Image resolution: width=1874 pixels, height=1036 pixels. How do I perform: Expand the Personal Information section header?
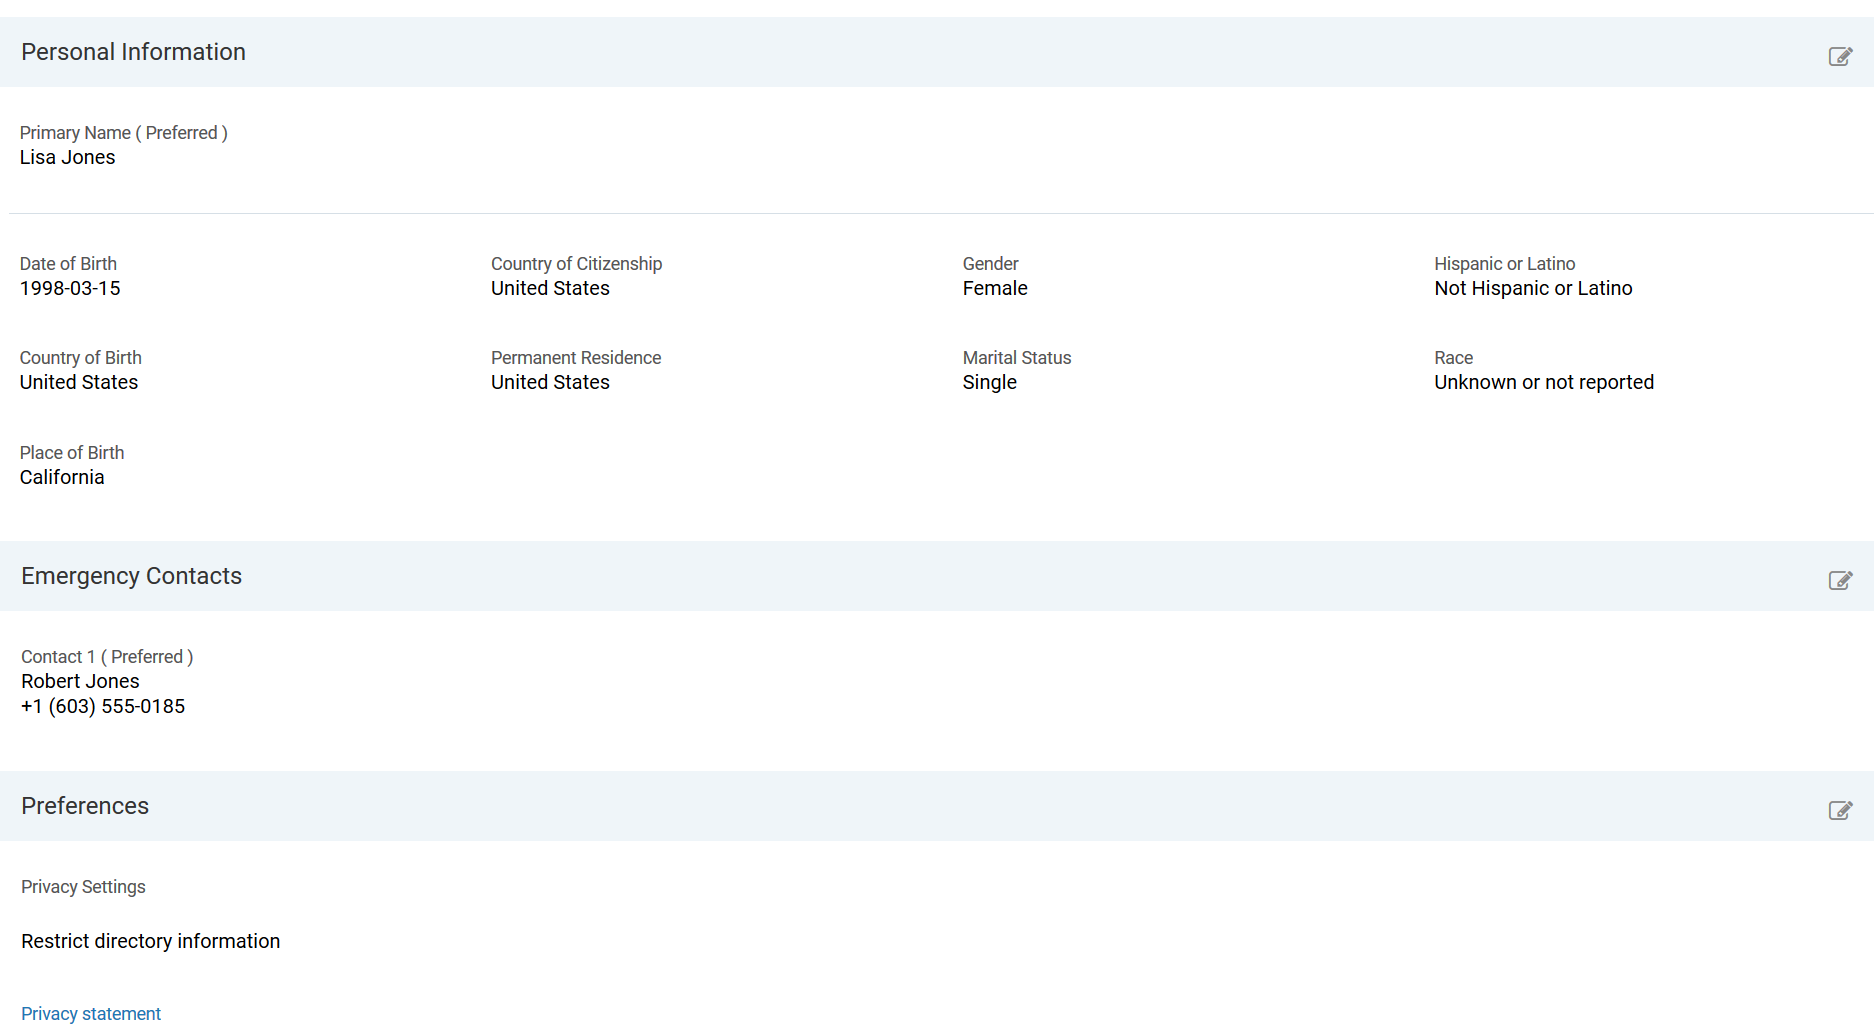point(133,51)
